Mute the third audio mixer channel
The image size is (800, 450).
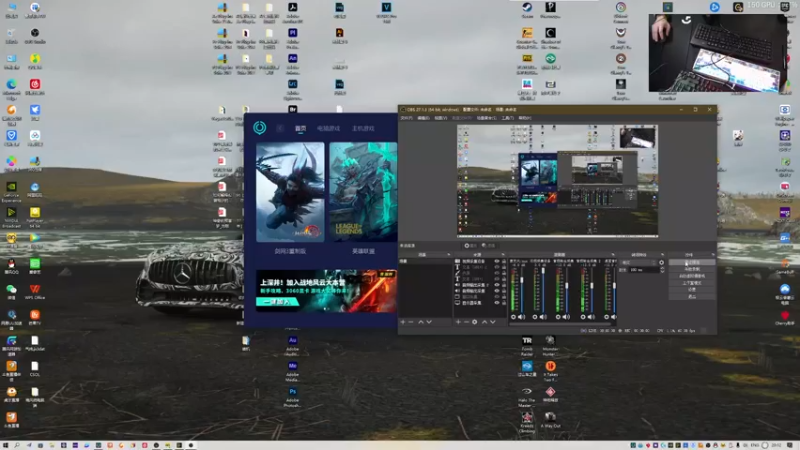(566, 317)
